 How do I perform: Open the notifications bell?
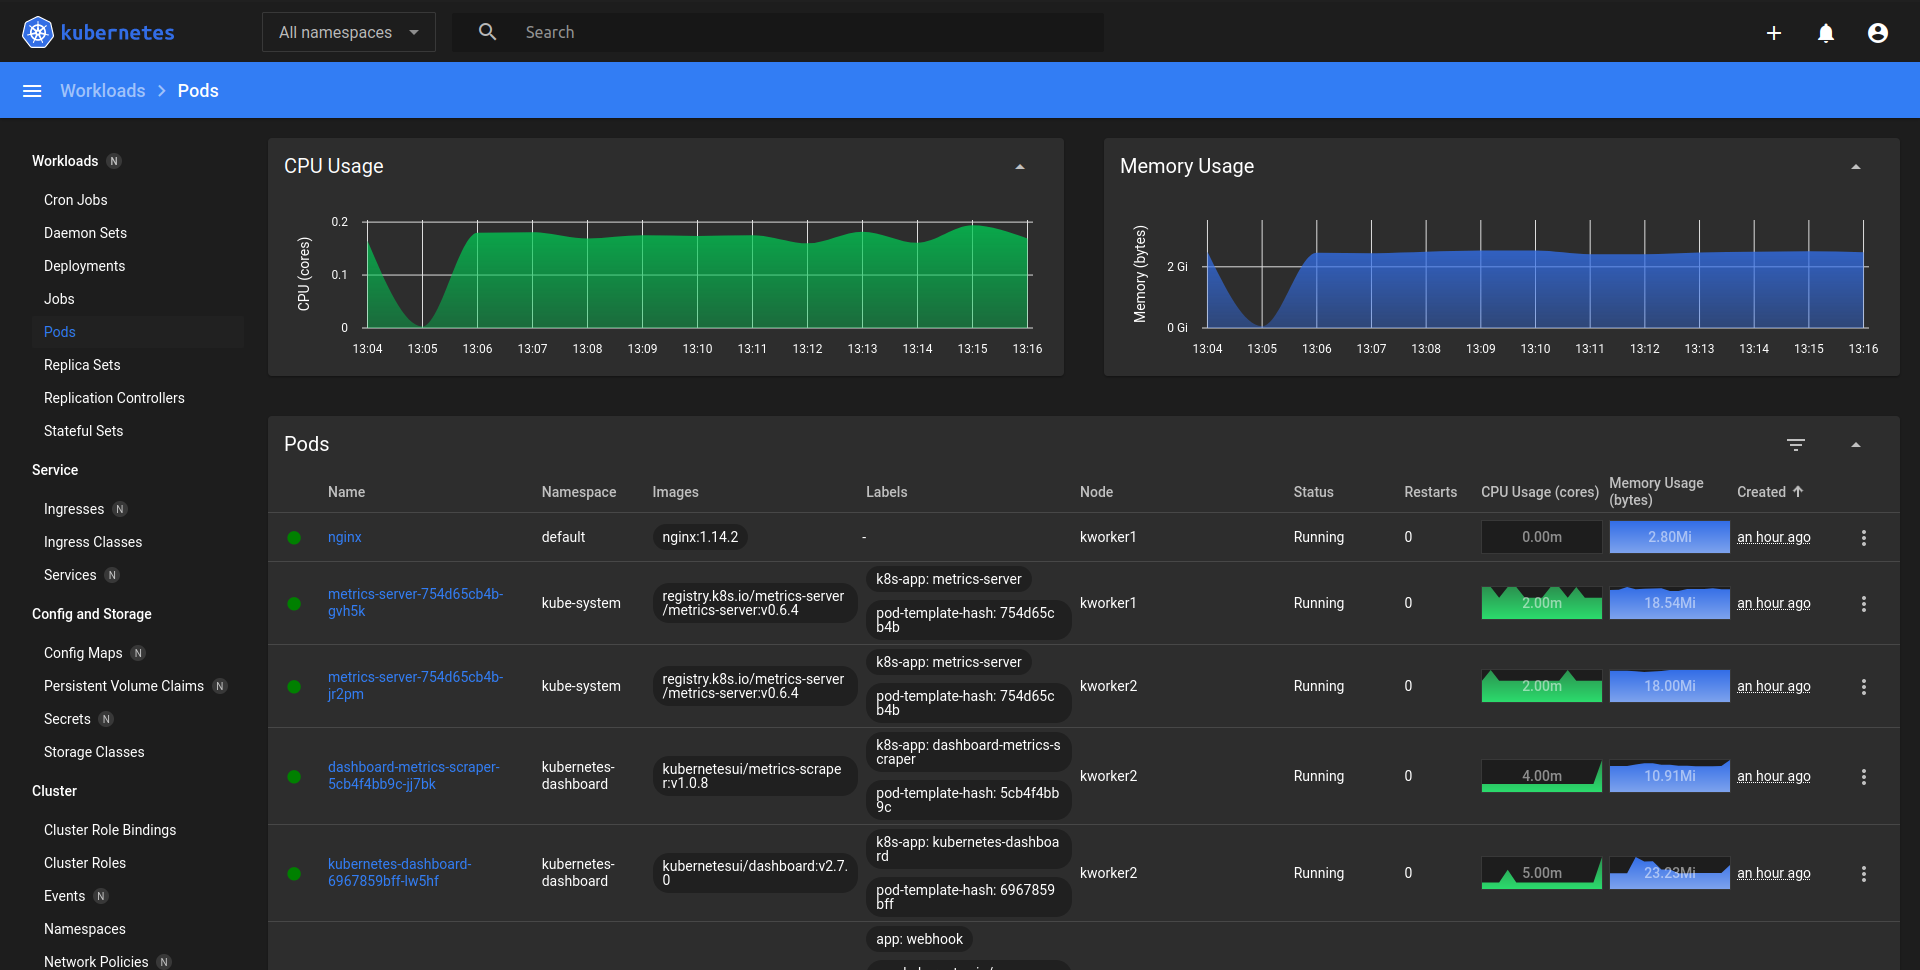coord(1826,33)
